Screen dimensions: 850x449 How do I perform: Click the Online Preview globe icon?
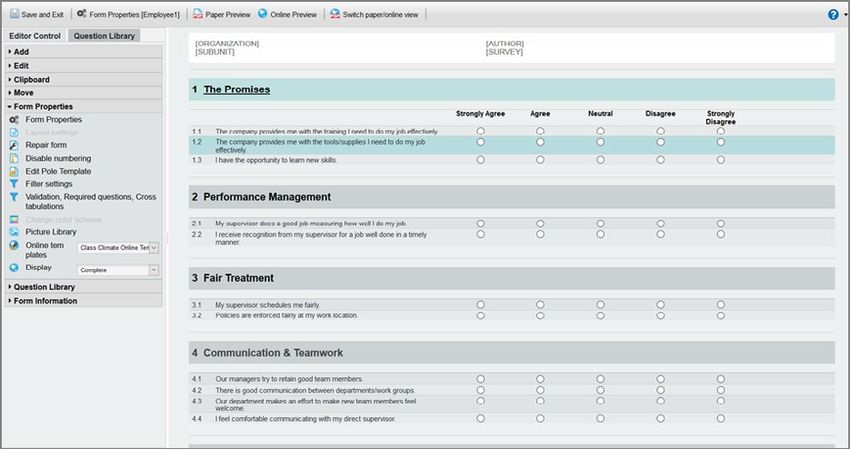coord(263,14)
